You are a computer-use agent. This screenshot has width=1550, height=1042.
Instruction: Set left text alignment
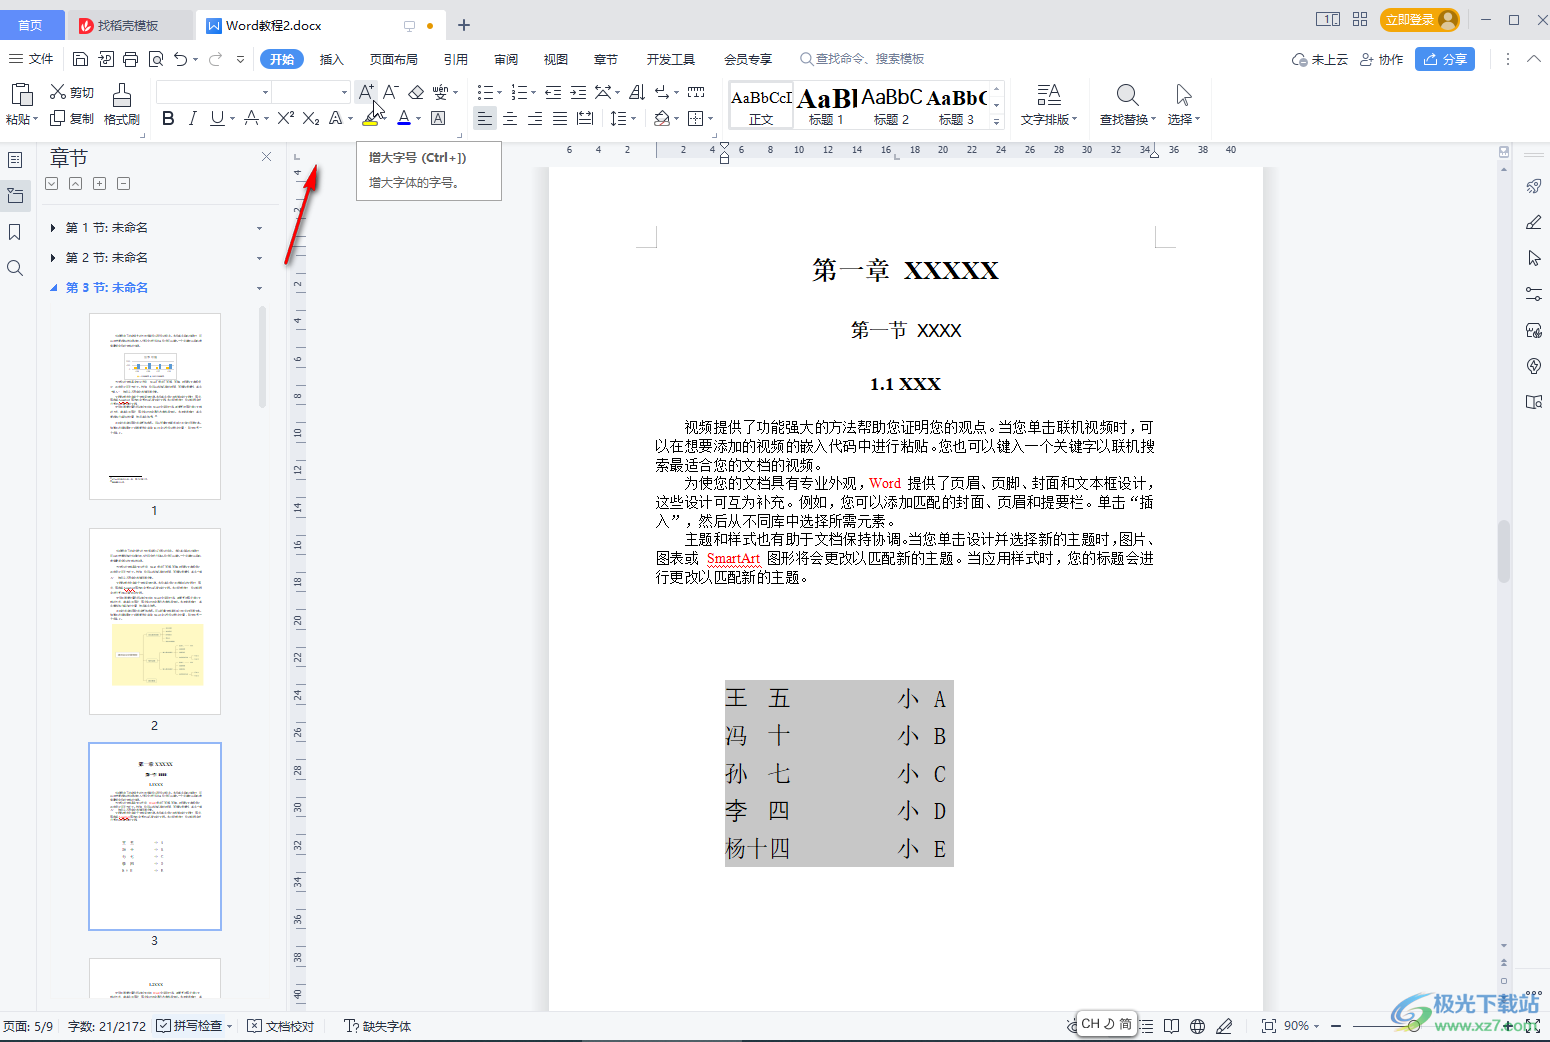tap(484, 118)
